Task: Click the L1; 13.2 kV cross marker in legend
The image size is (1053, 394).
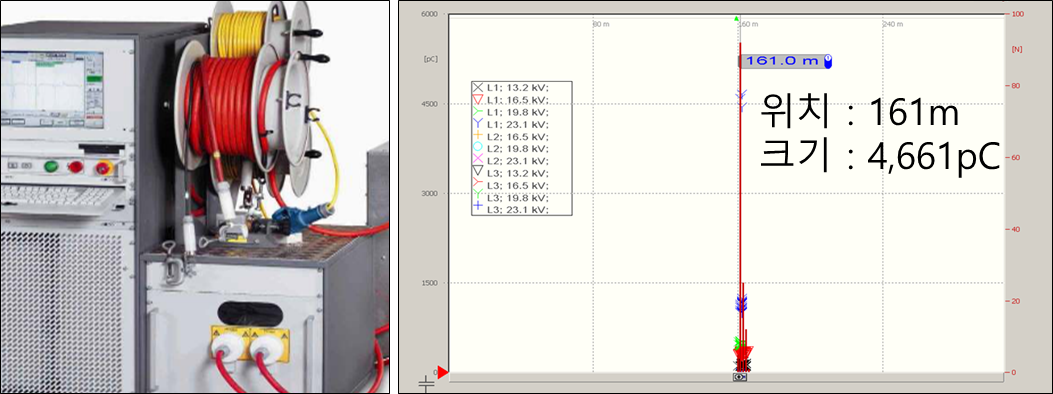Action: pos(477,87)
